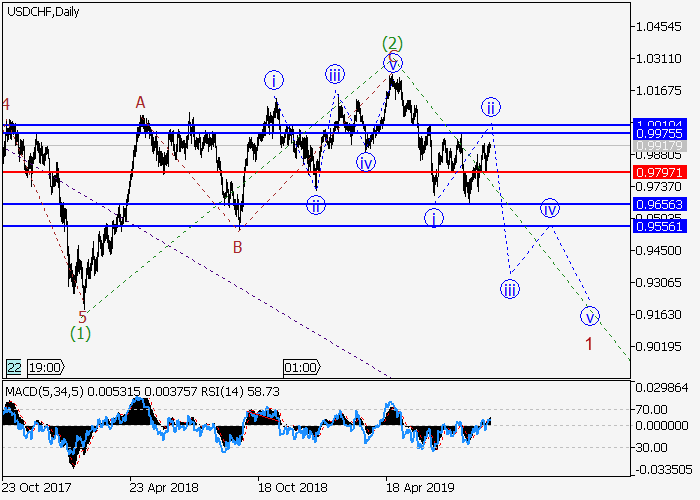Select the circled iii label beside 0.93065
Image resolution: width=700 pixels, height=500 pixels.
pyautogui.click(x=510, y=289)
